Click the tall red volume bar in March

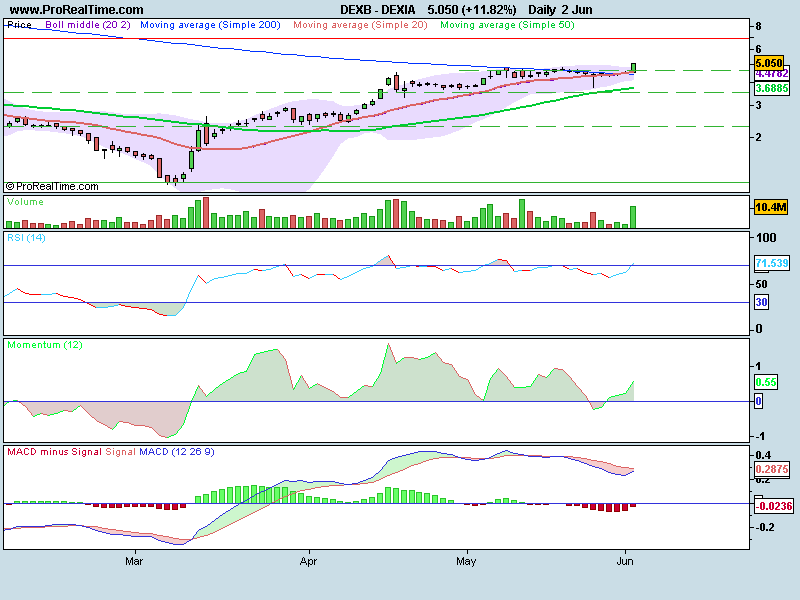[x=206, y=213]
